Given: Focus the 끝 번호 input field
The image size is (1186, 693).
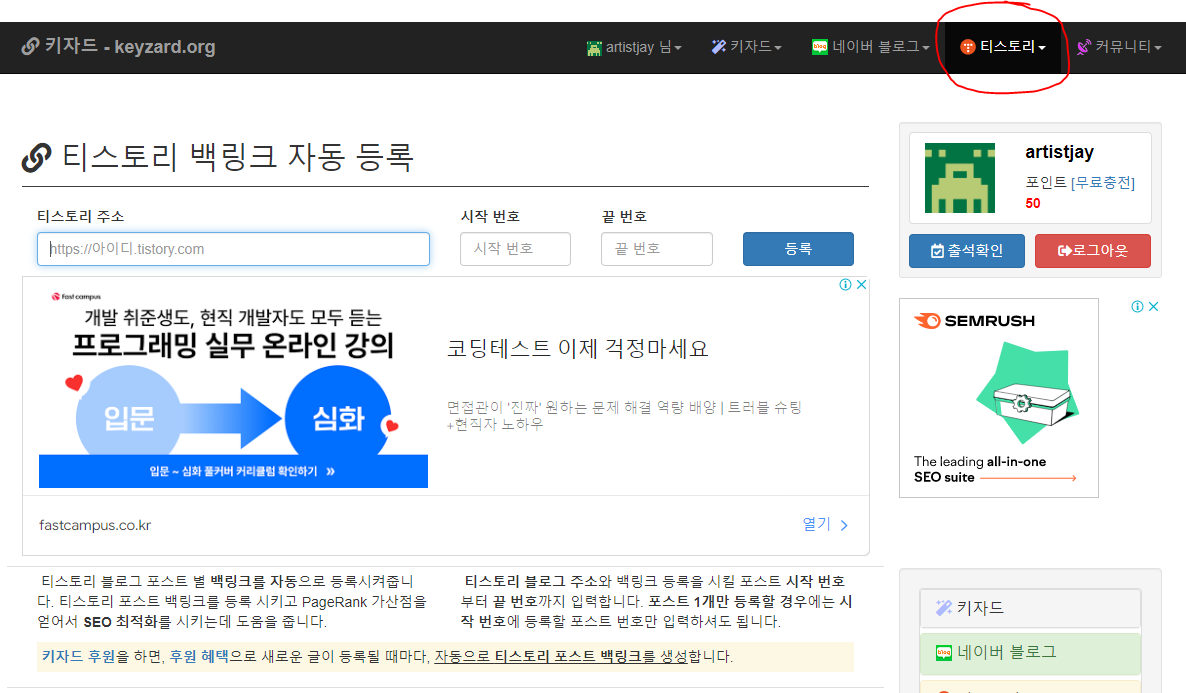Looking at the screenshot, I should [x=657, y=249].
